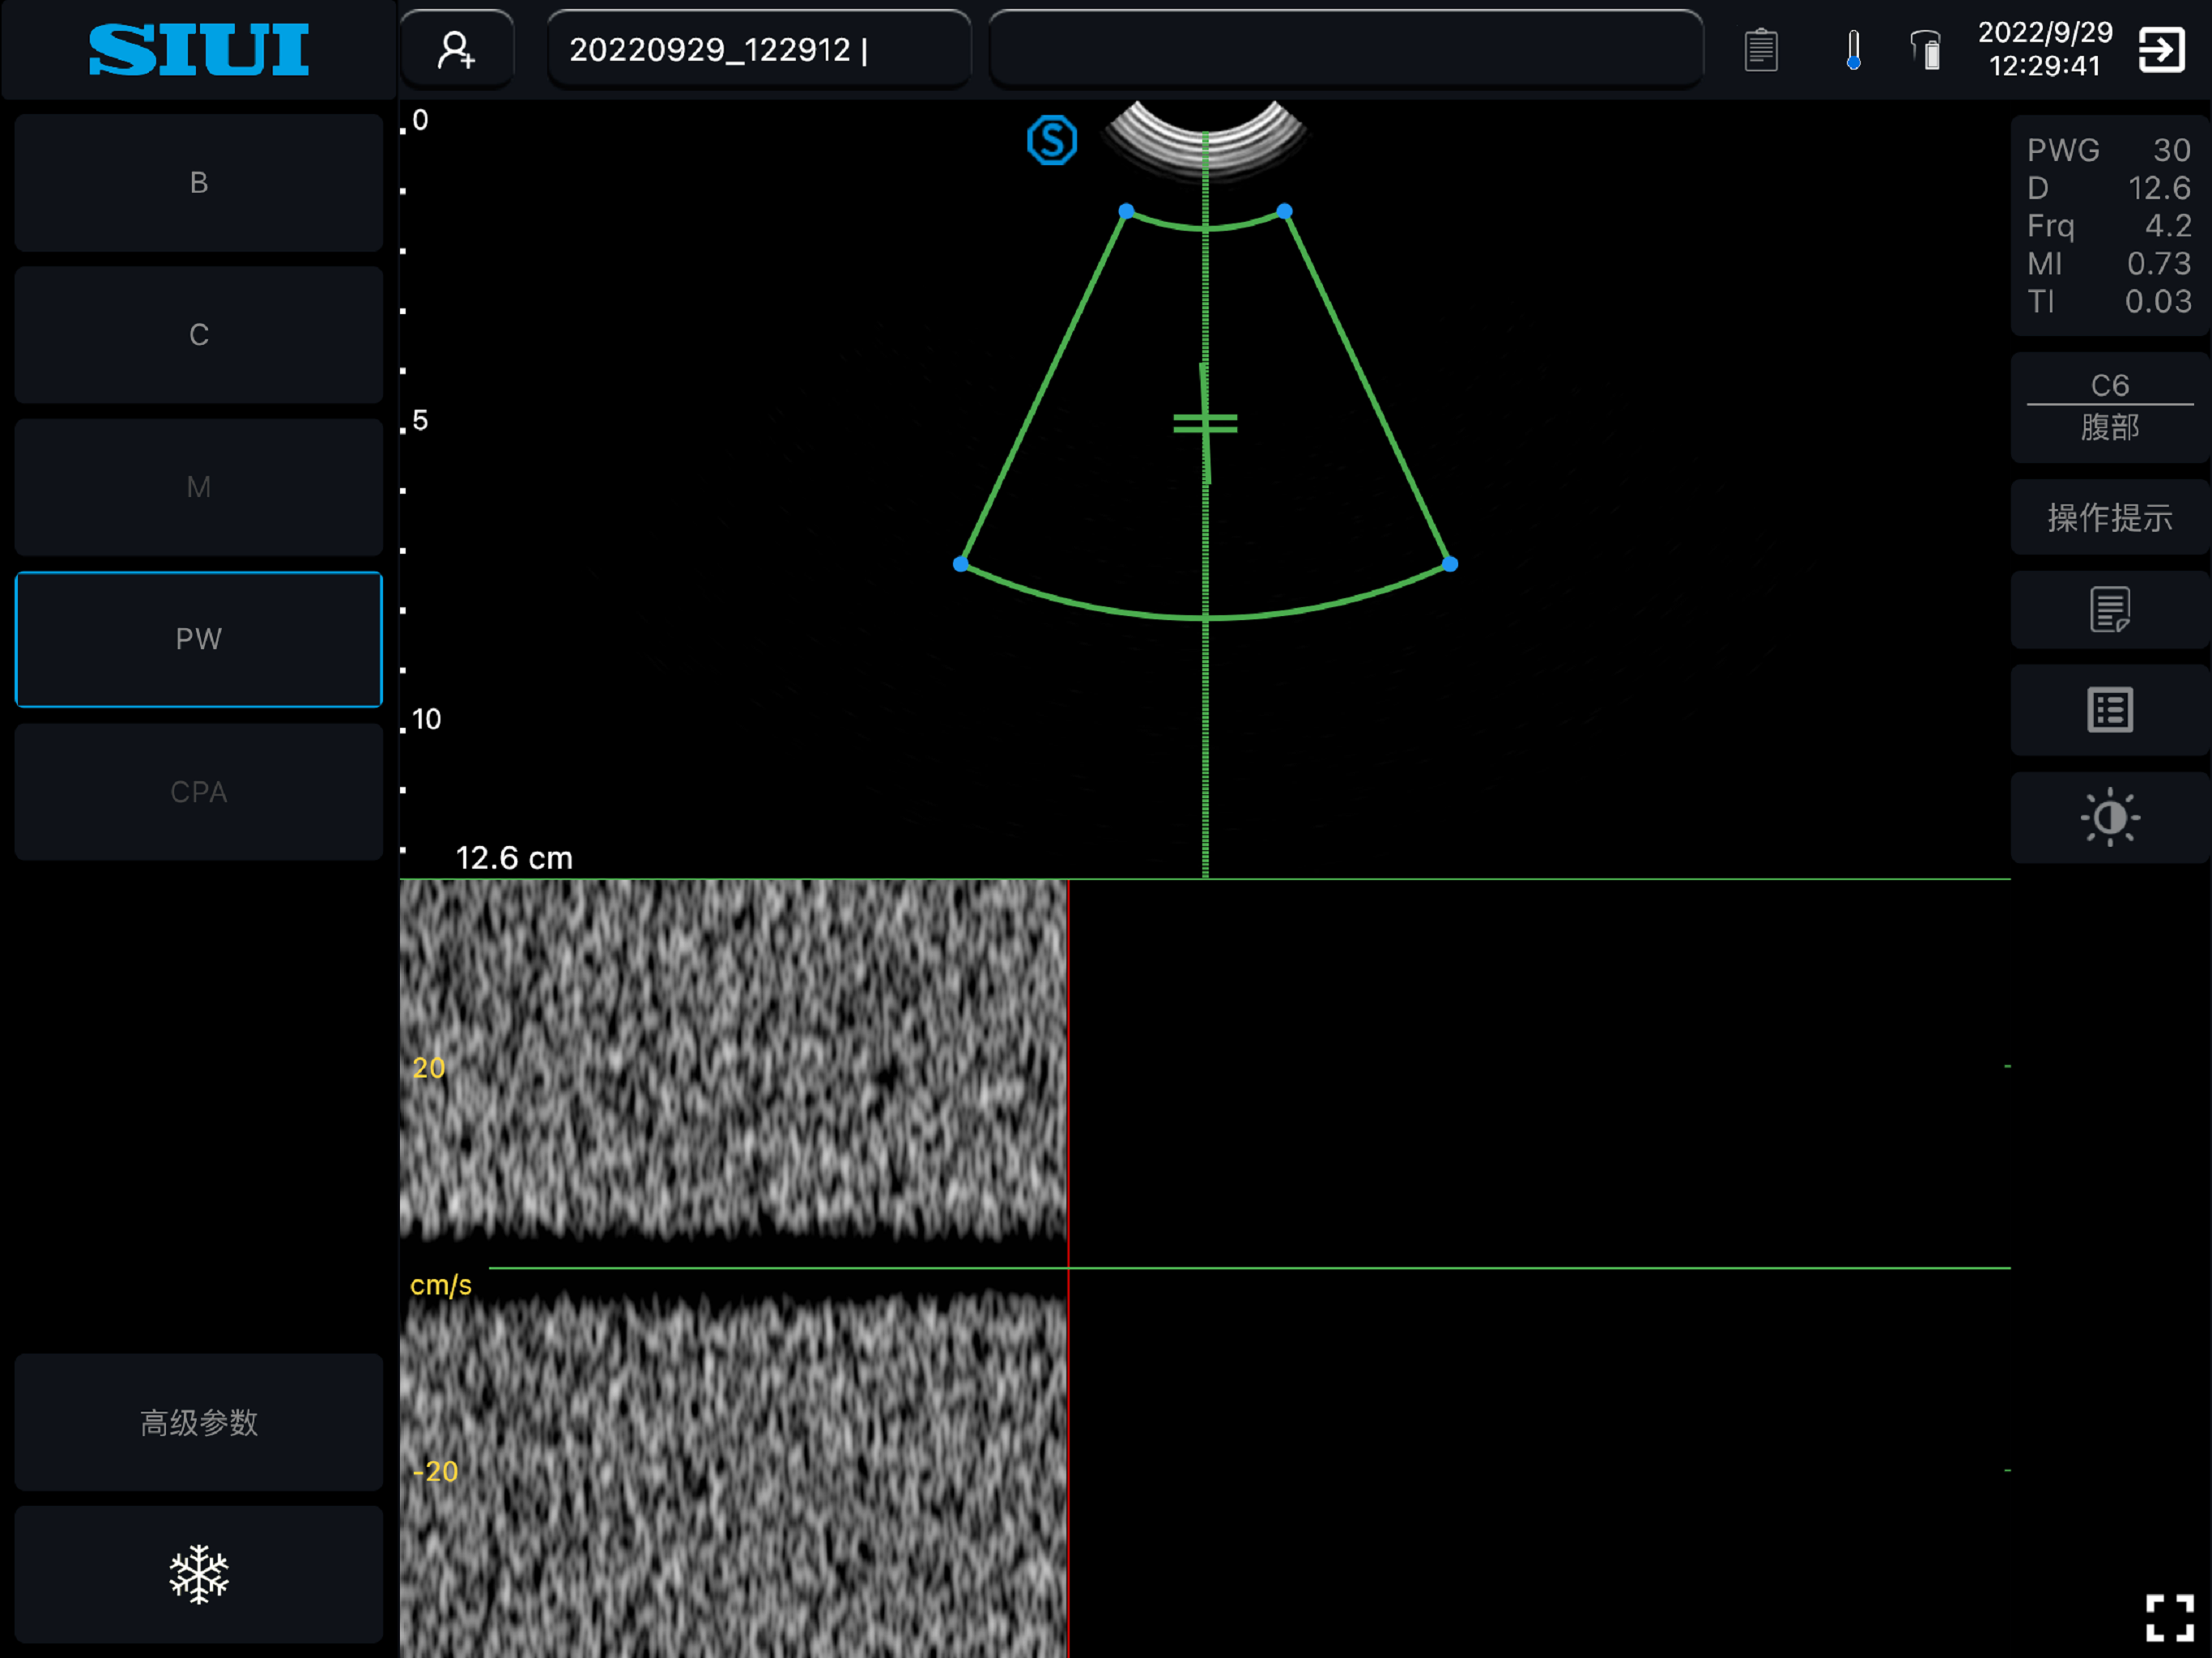
Task: Click the top-right blue ROI corner handle
Action: pyautogui.click(x=1284, y=211)
